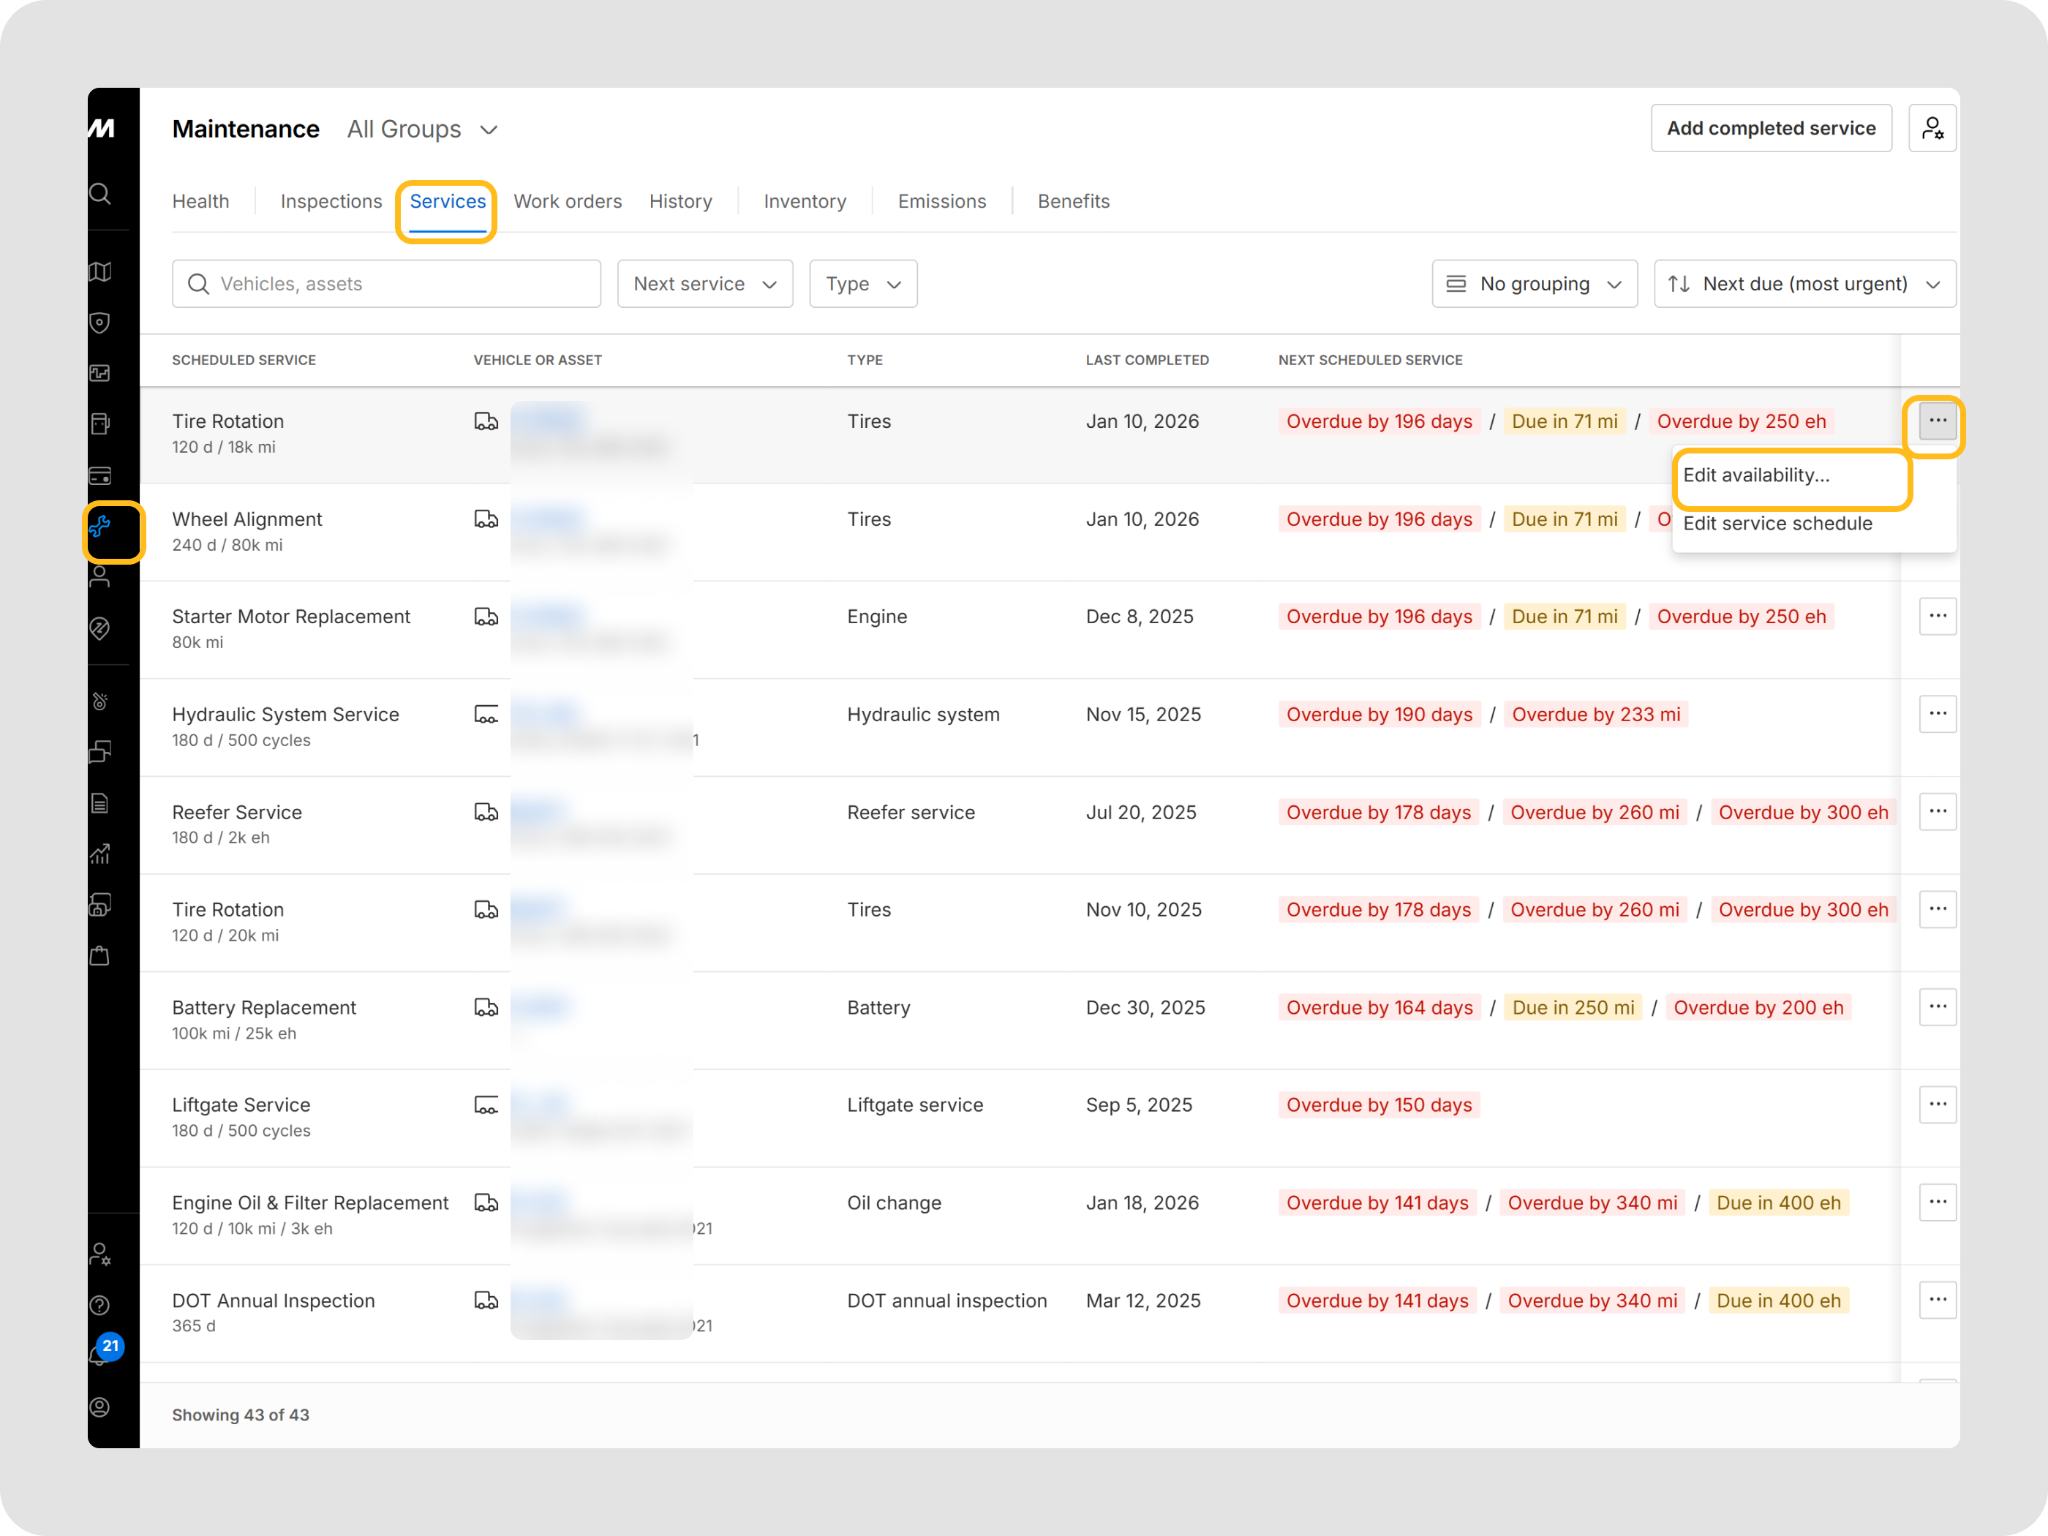Open more options for first Tire Rotation row
Screen dimensions: 2048x1536
click(x=1937, y=421)
